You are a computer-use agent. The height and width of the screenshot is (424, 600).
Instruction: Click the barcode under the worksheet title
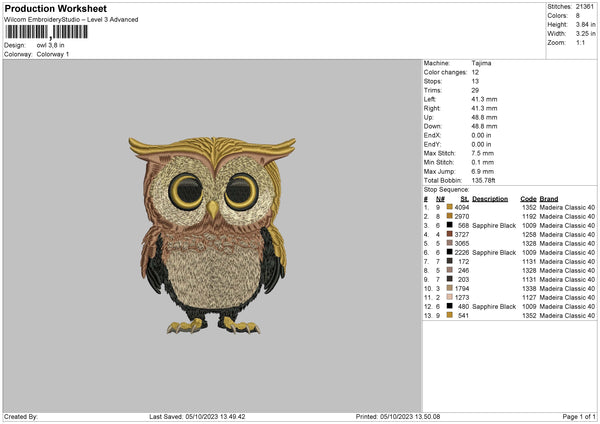(45, 33)
